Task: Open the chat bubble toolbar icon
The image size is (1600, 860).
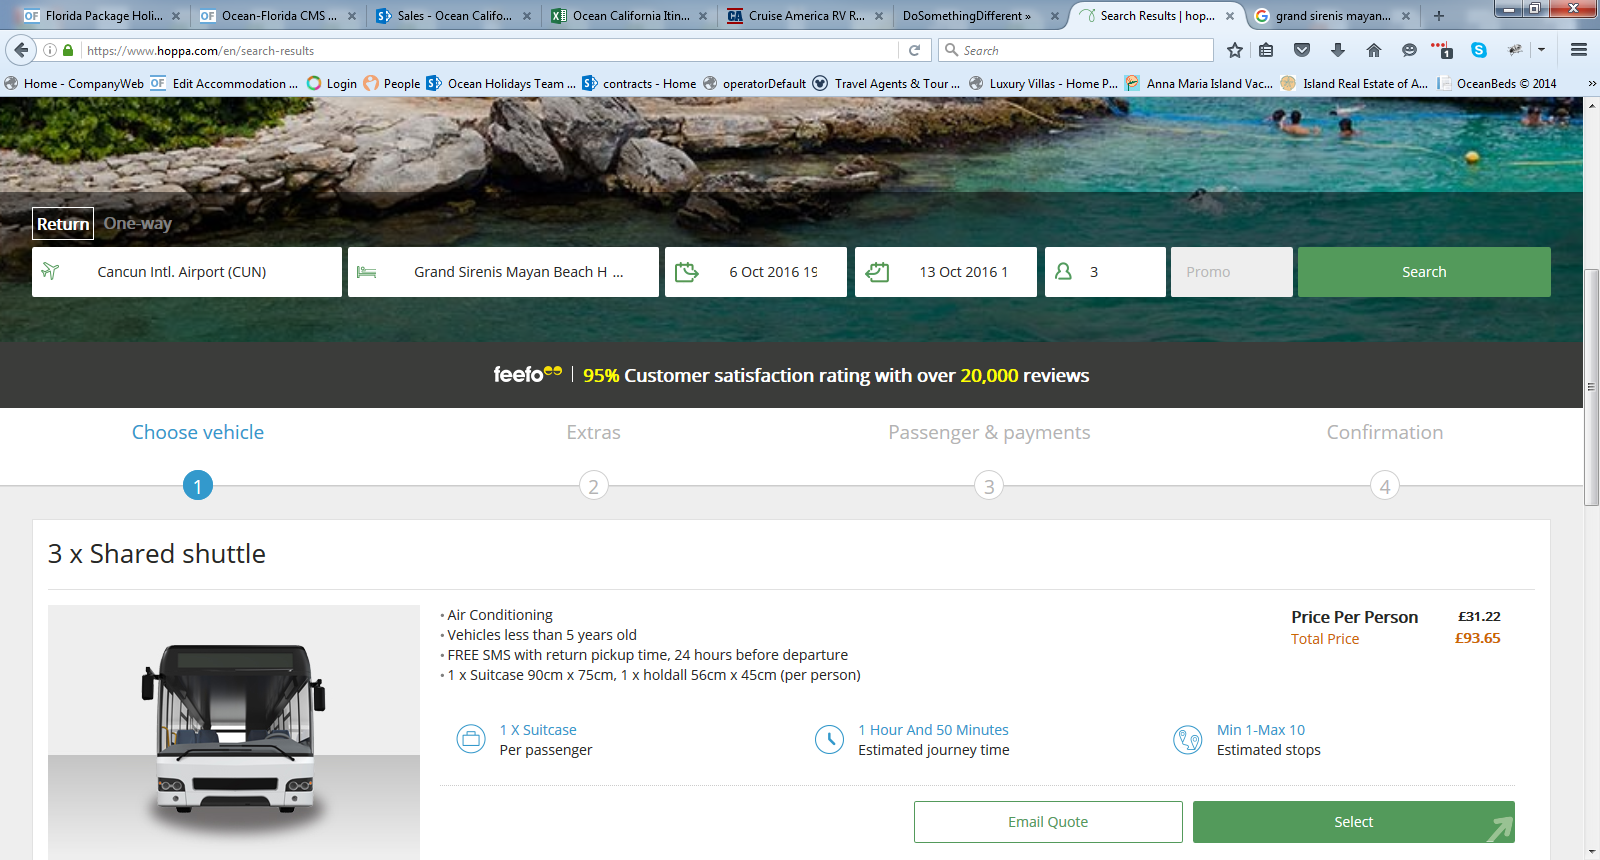Action: click(1409, 50)
